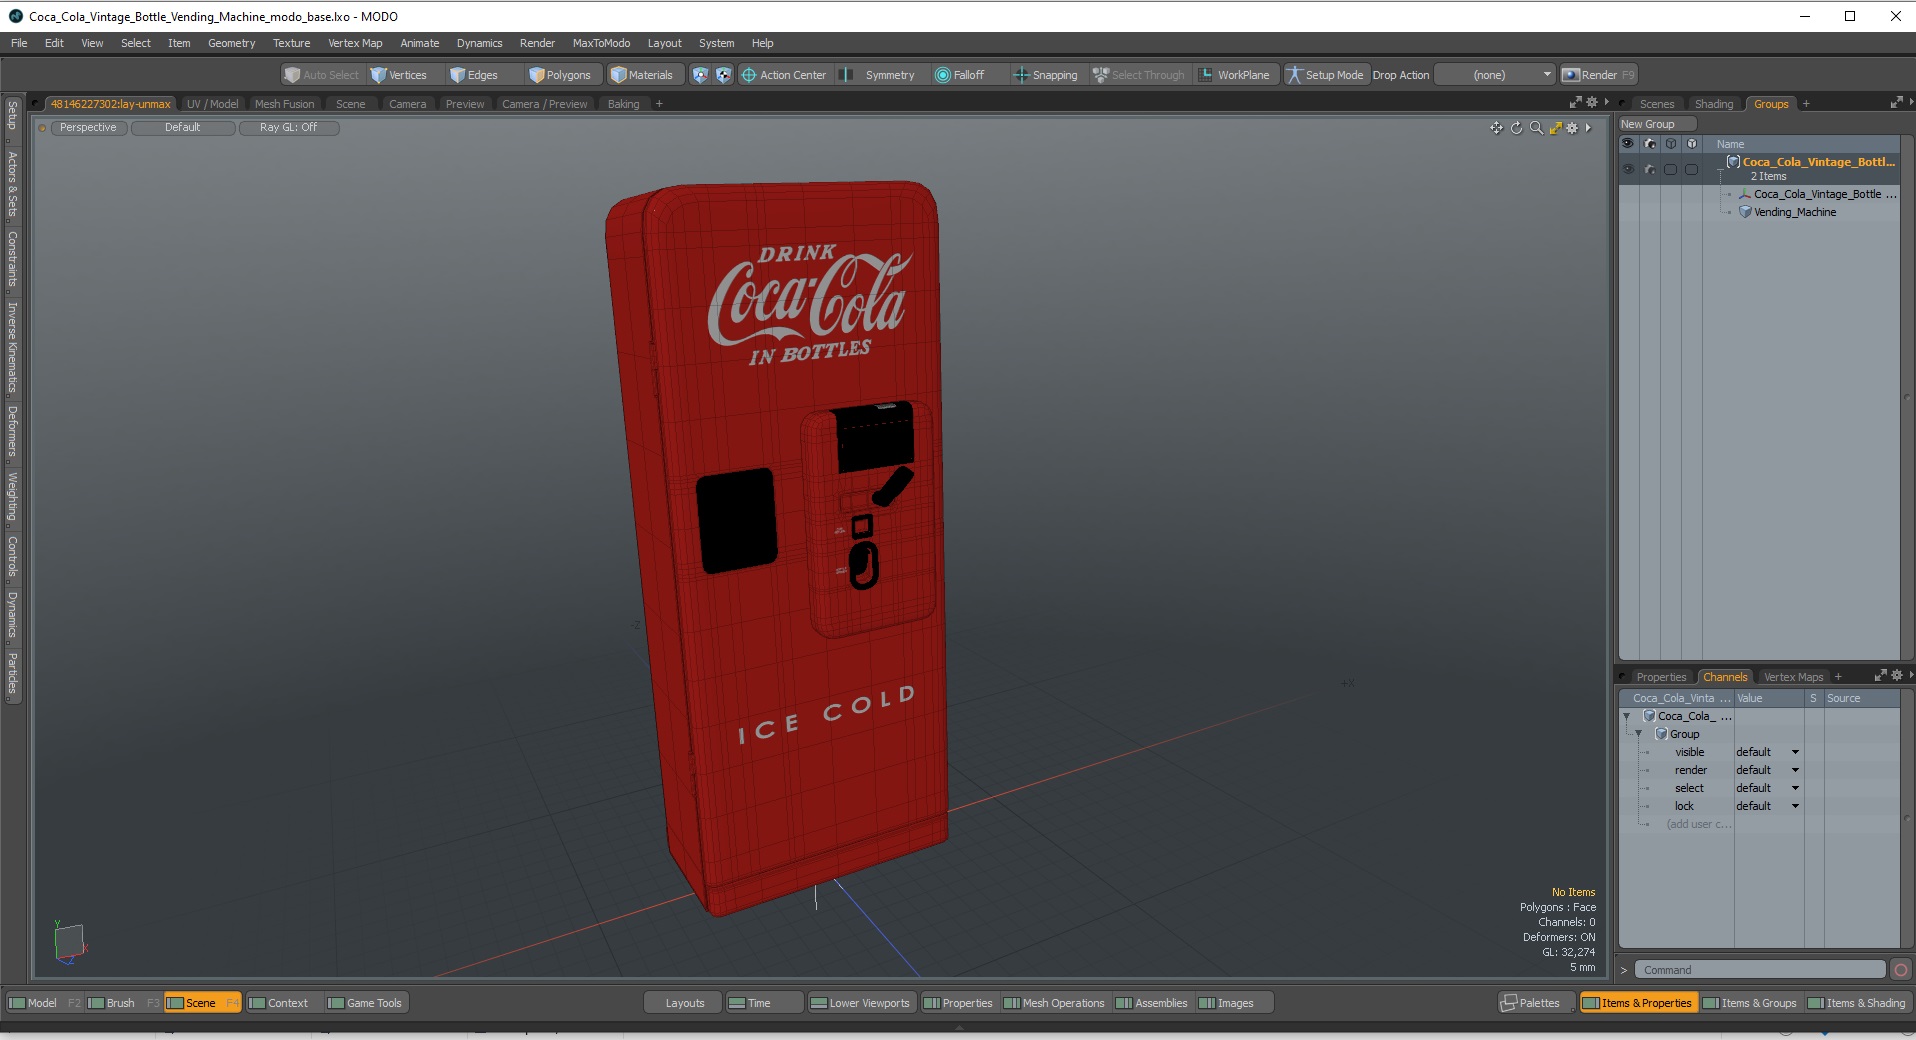The width and height of the screenshot is (1916, 1040).
Task: Open the render channel default dropdown
Action: 1767,770
